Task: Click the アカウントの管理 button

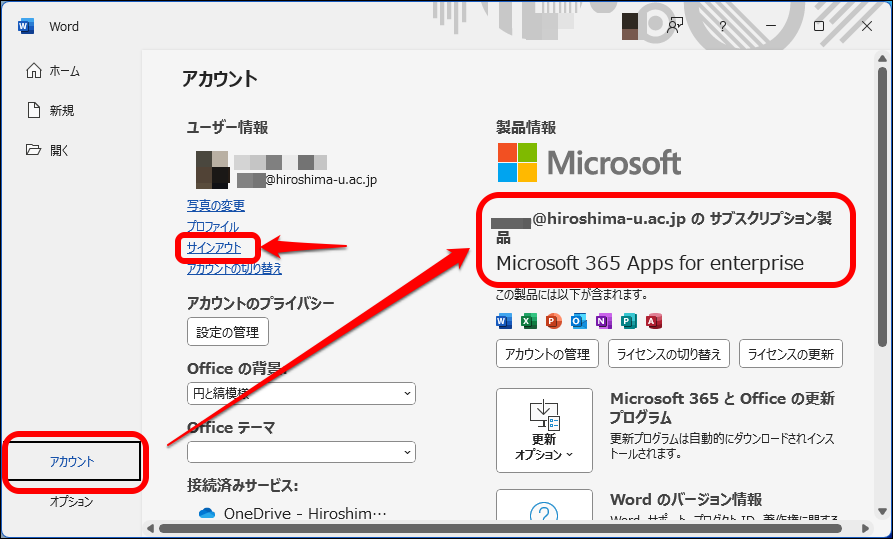Action: (x=547, y=354)
